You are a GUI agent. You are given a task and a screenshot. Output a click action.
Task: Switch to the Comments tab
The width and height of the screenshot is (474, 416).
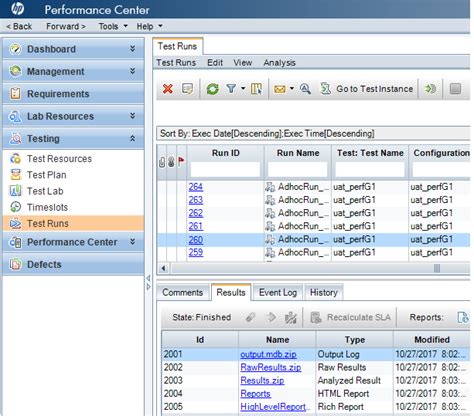183,293
